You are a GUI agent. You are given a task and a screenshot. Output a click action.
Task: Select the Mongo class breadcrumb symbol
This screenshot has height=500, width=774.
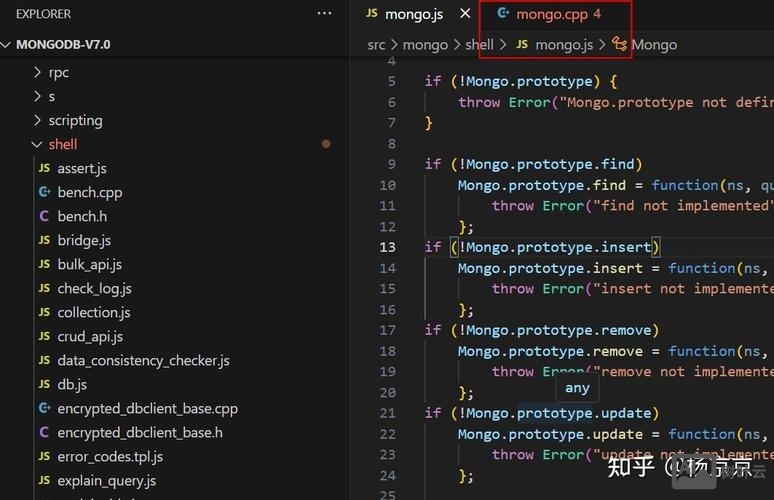[654, 45]
